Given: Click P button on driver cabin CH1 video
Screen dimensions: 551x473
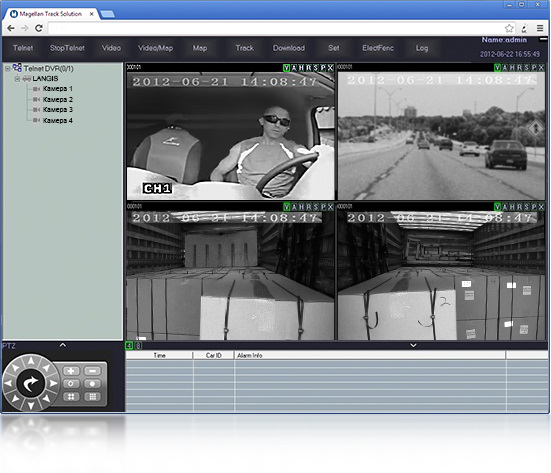Looking at the screenshot, I should point(323,68).
